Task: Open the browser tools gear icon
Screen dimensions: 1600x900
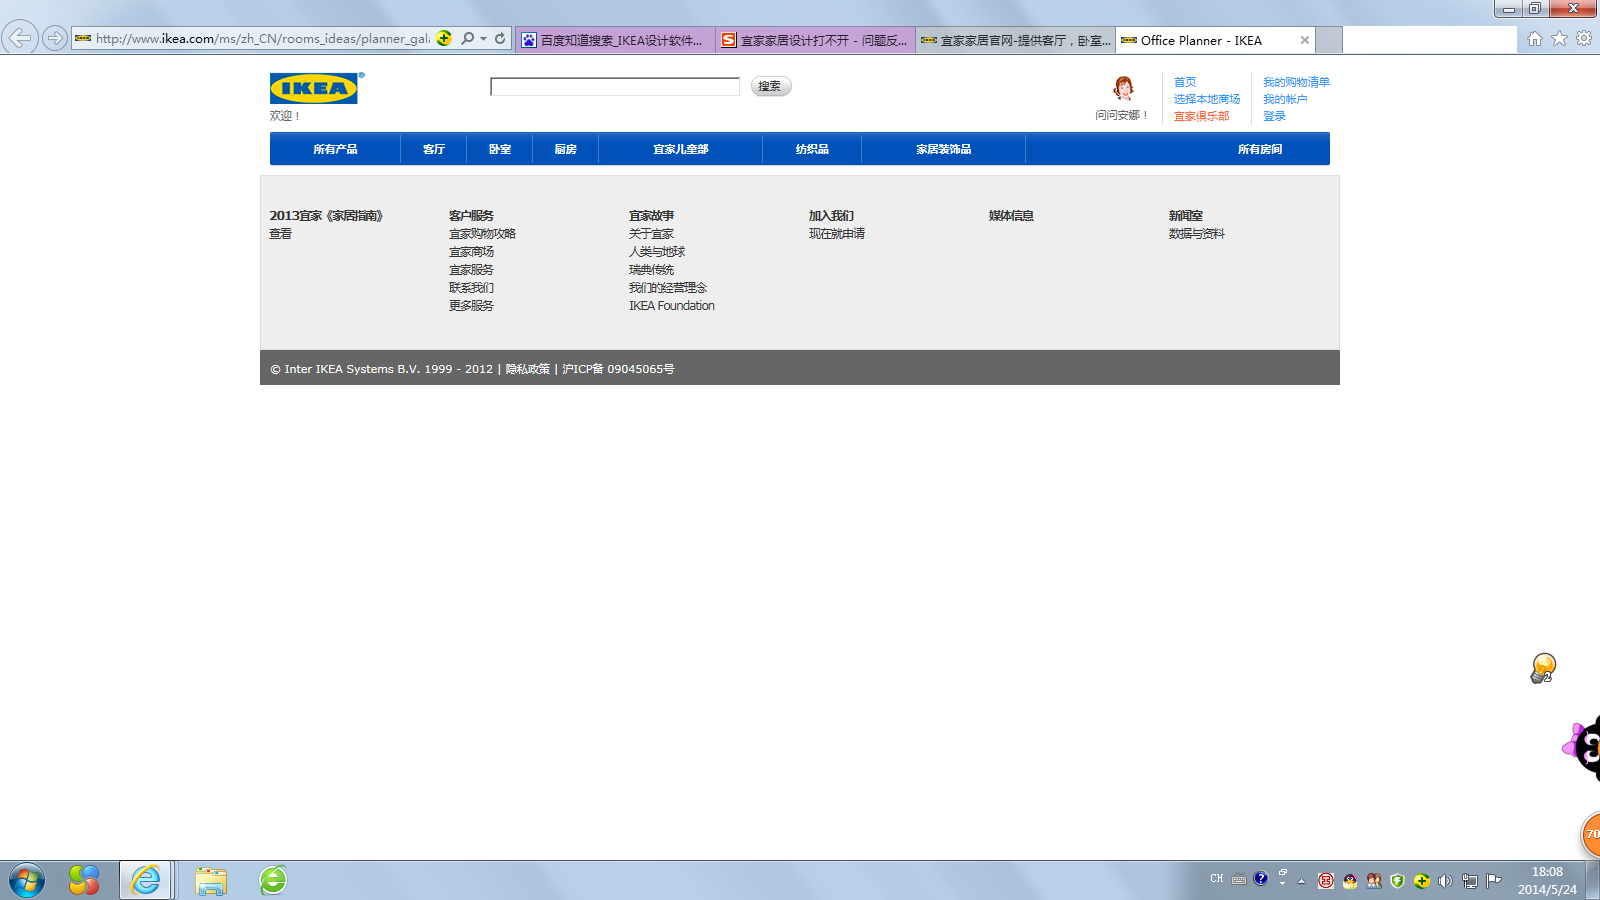Action: coord(1584,39)
